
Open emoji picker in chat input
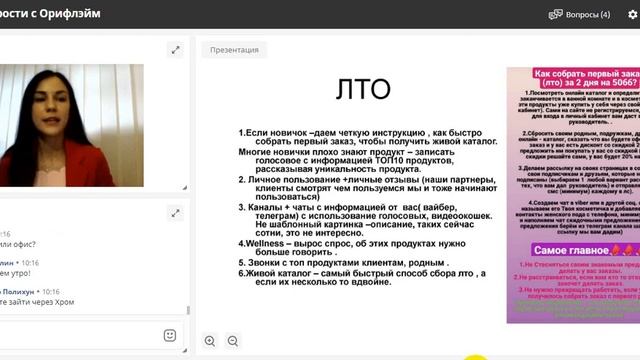tap(170, 336)
